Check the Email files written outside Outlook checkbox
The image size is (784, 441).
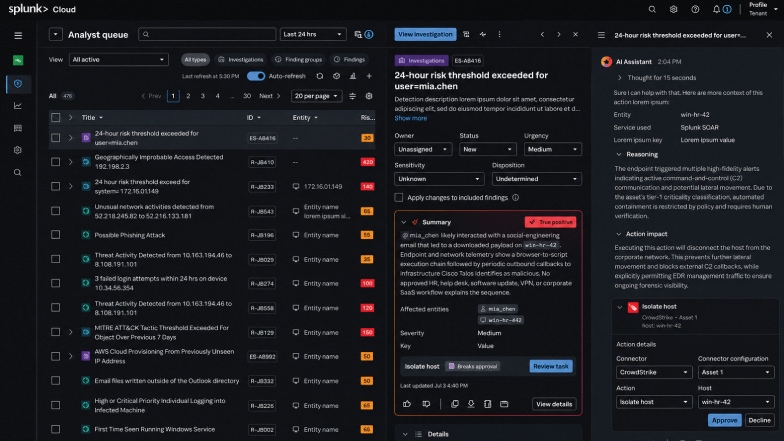pos(56,381)
